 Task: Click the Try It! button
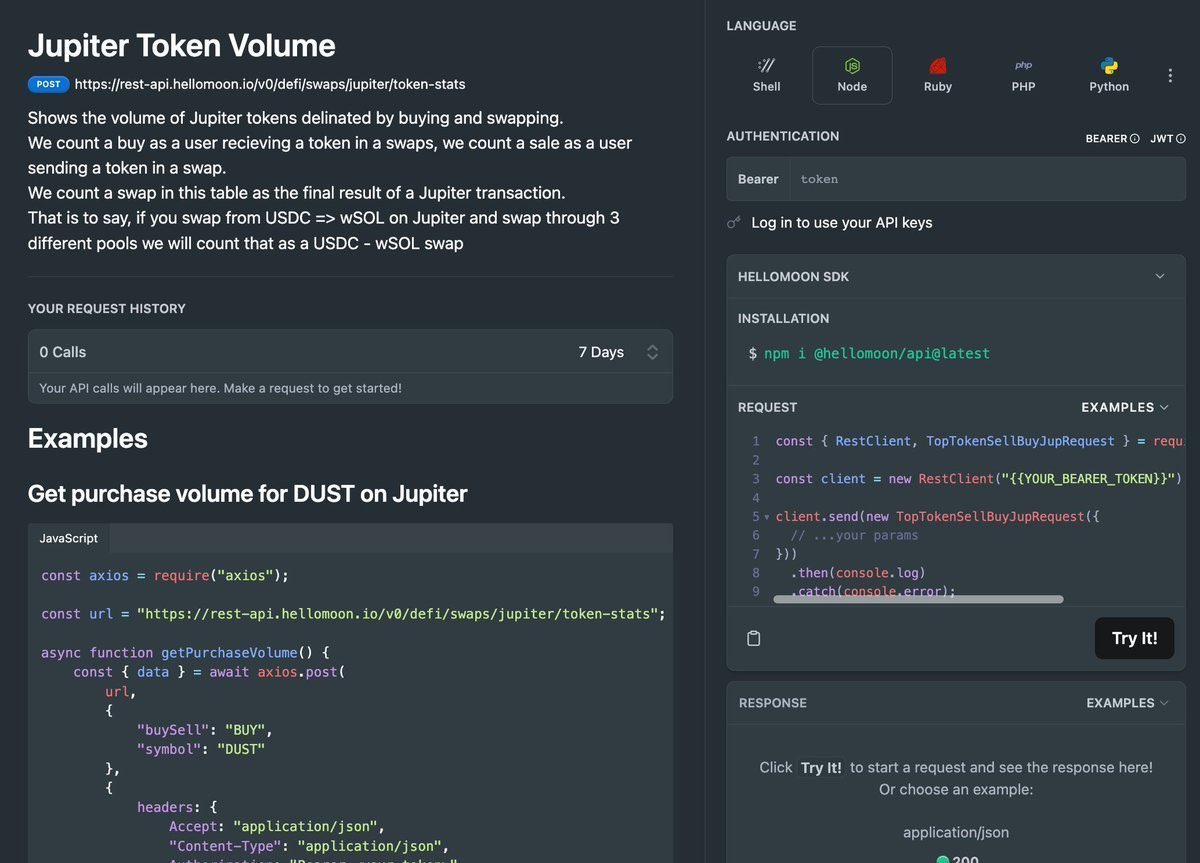[x=1134, y=638]
